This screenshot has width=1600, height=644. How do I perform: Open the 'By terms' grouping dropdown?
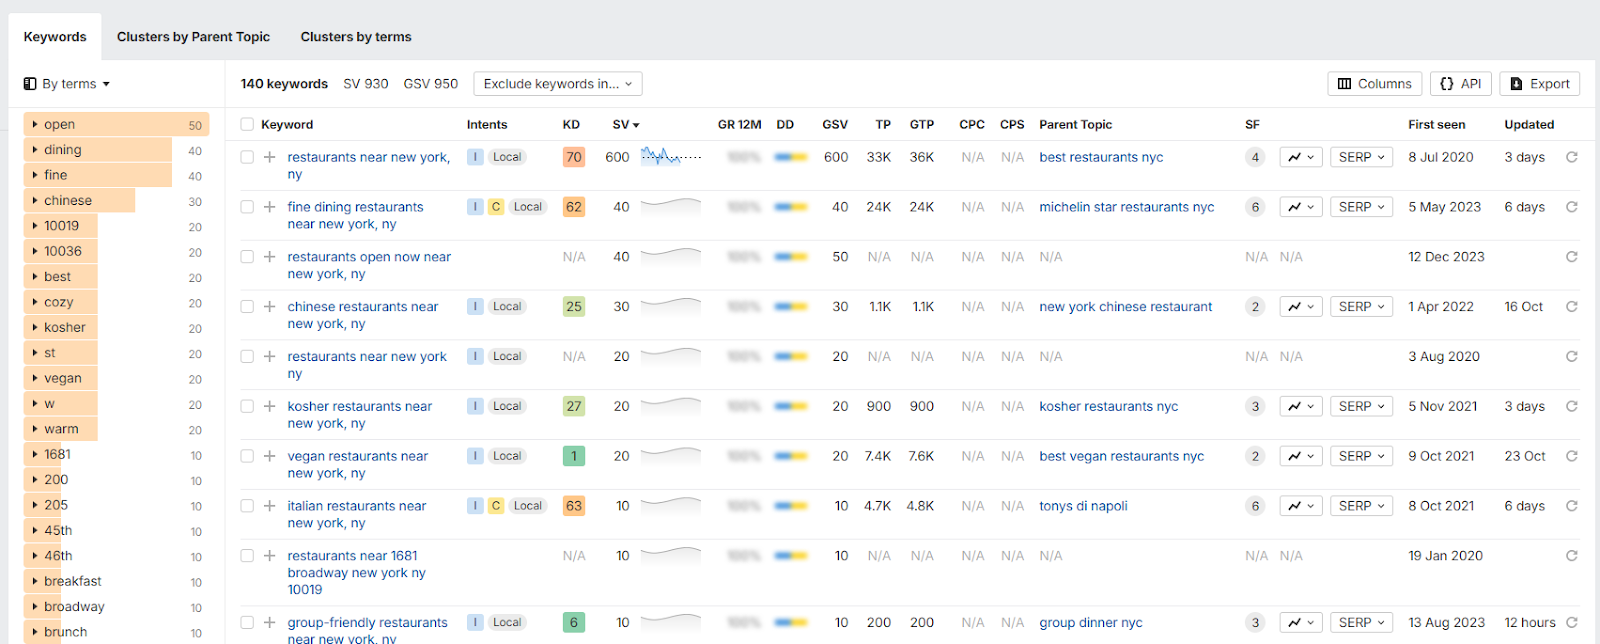[x=67, y=84]
